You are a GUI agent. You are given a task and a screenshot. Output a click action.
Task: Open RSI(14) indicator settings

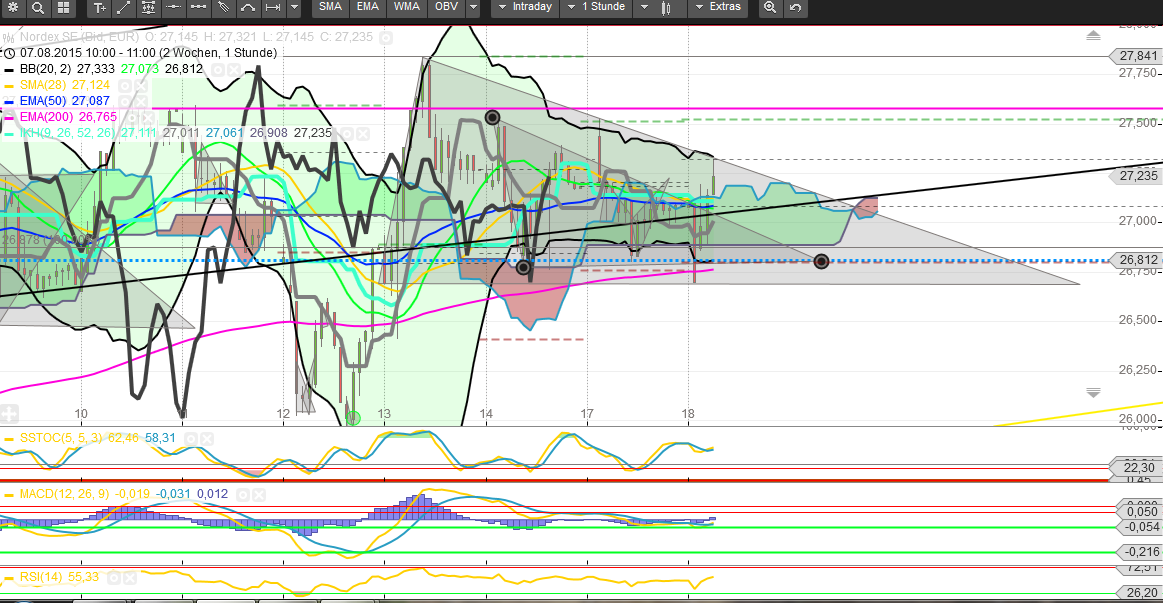tap(114, 578)
